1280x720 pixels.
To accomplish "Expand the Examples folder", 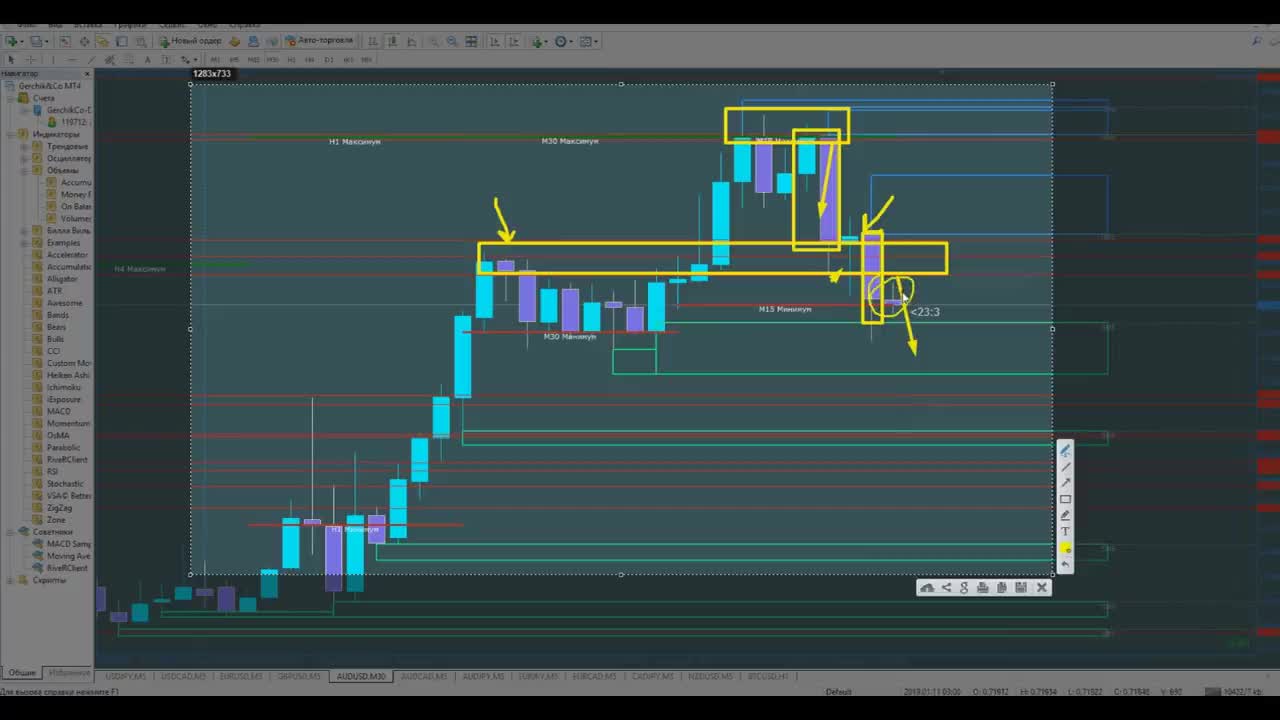I will pos(25,243).
